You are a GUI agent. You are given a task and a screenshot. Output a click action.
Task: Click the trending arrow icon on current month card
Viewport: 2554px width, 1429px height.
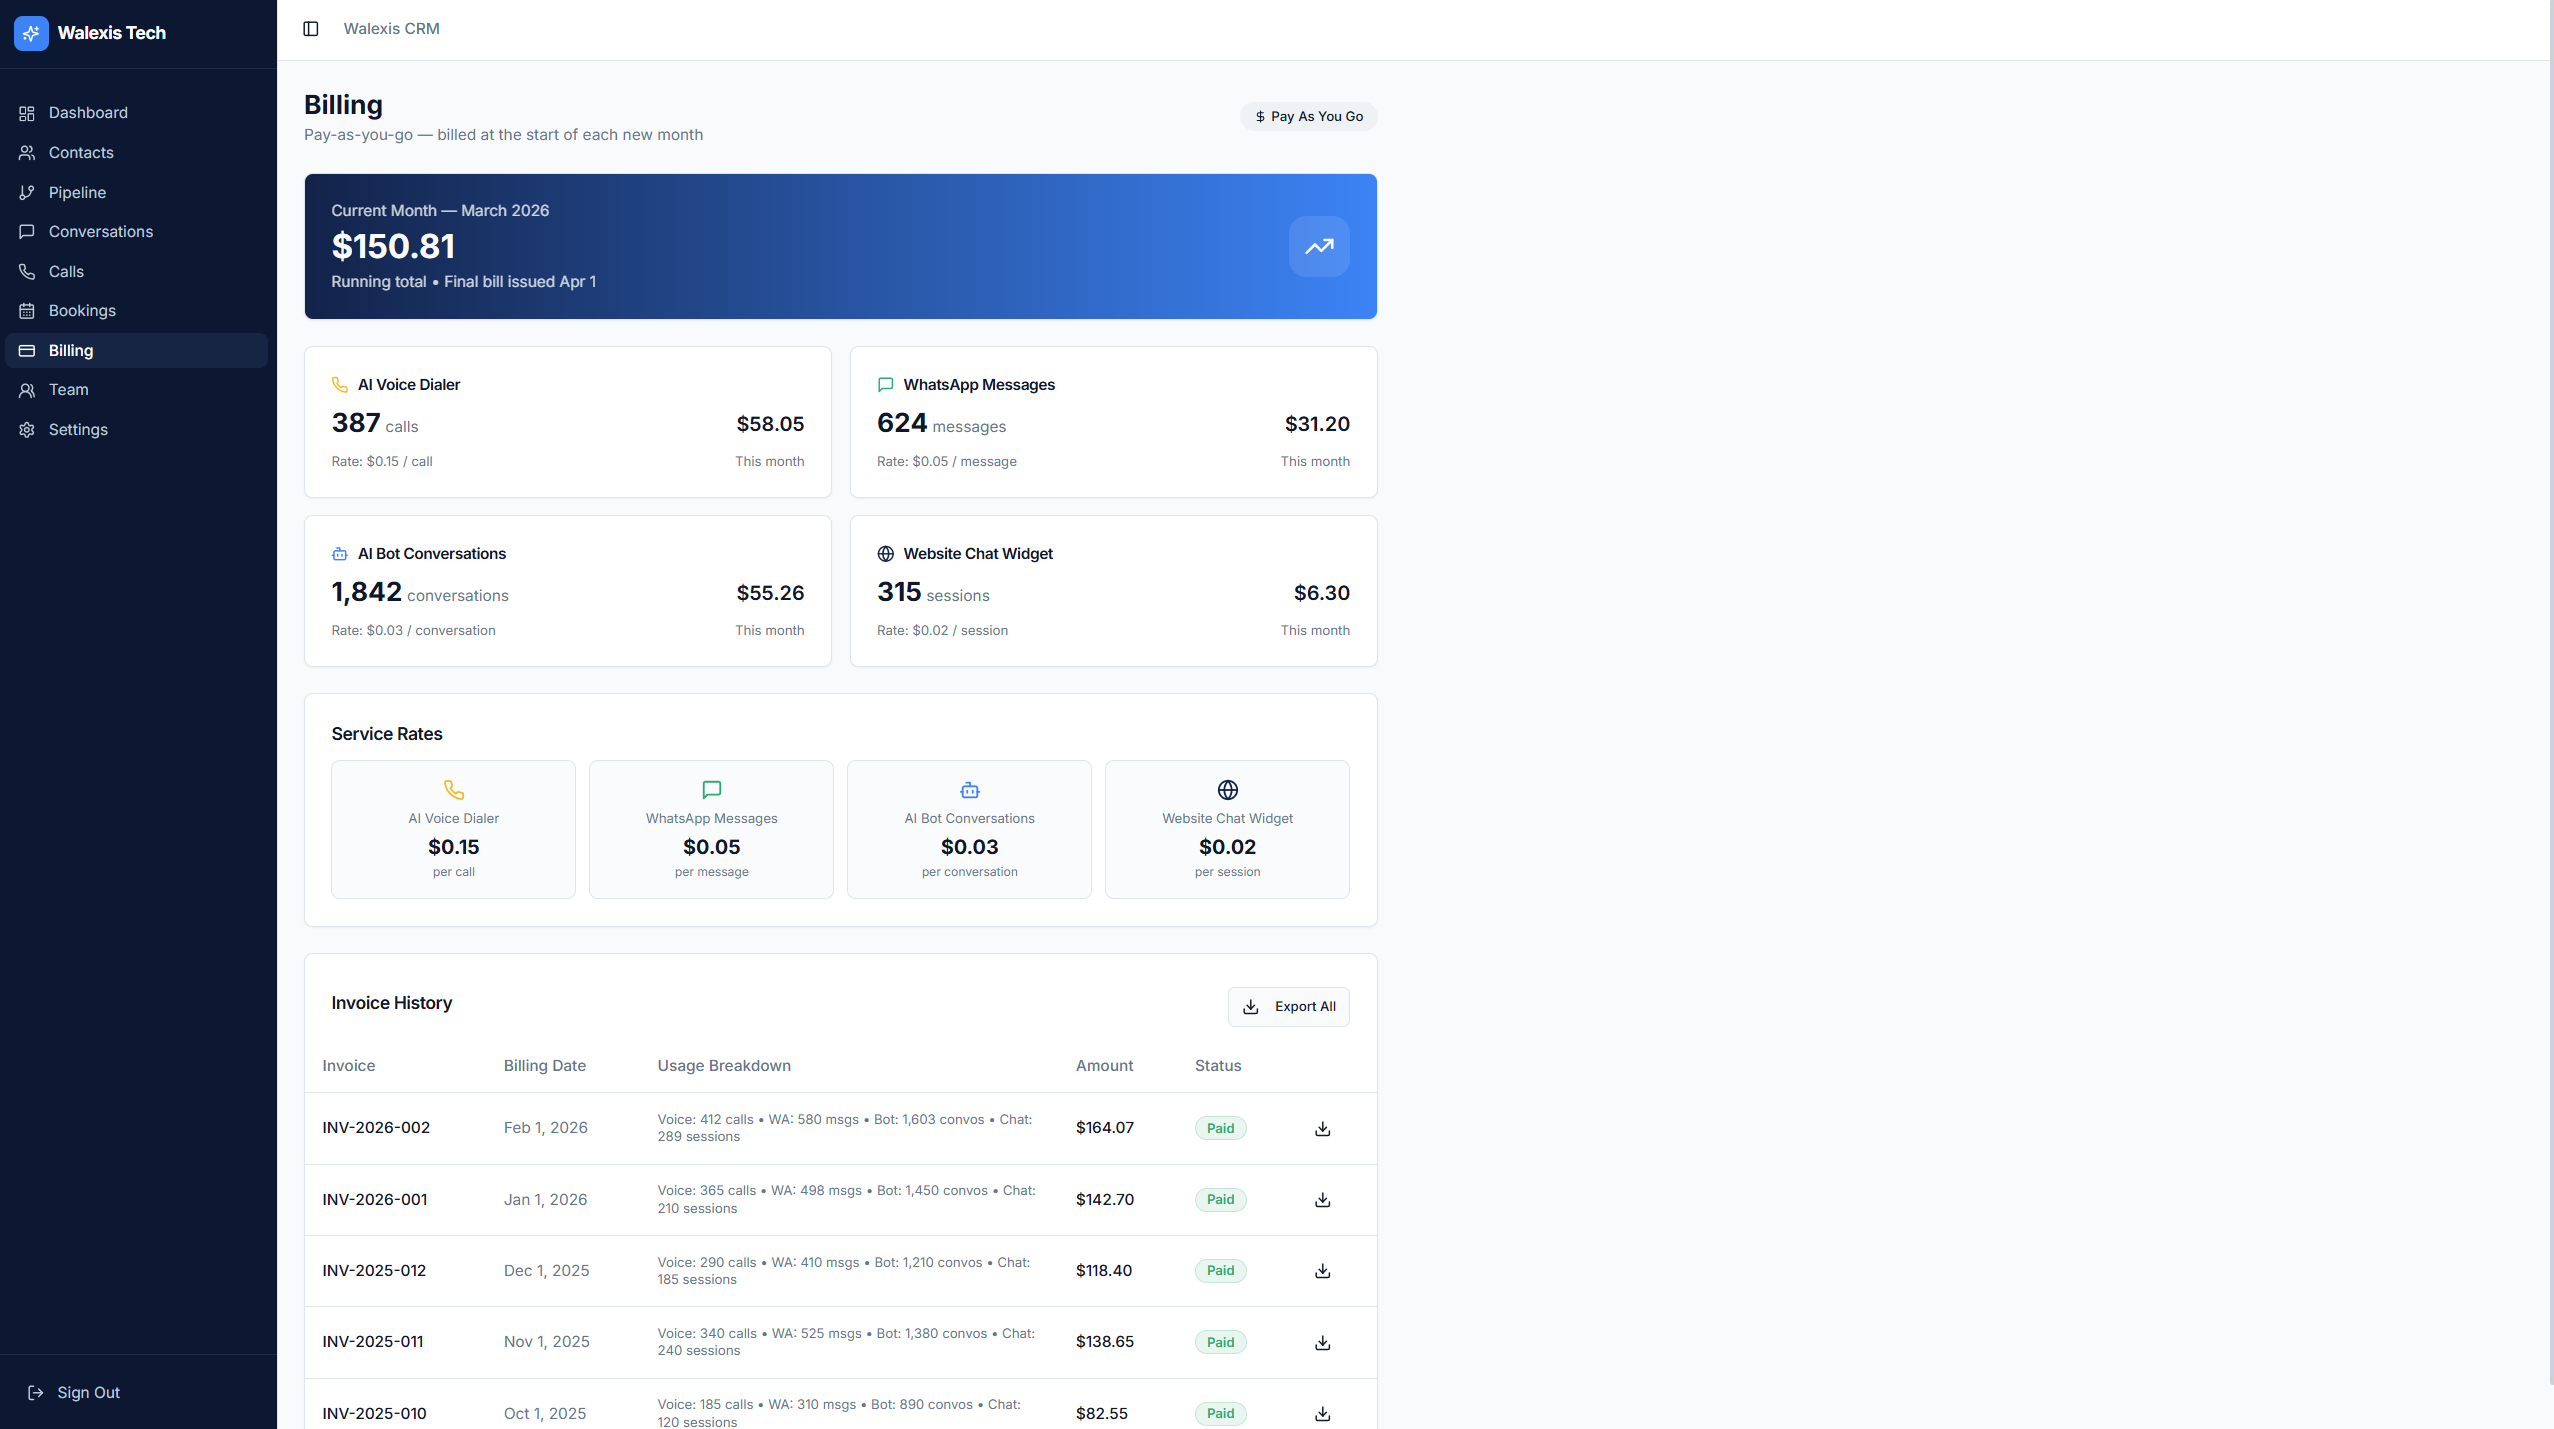pos(1318,246)
